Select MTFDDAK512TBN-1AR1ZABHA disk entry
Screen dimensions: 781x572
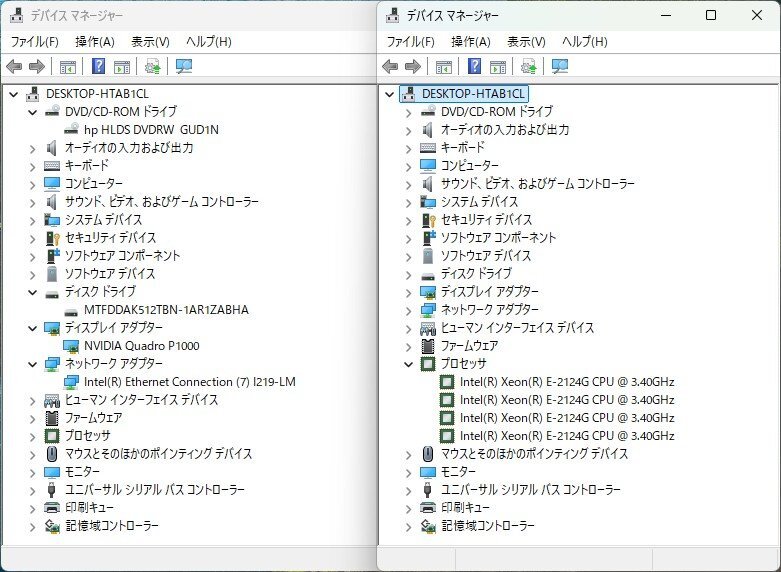click(166, 310)
